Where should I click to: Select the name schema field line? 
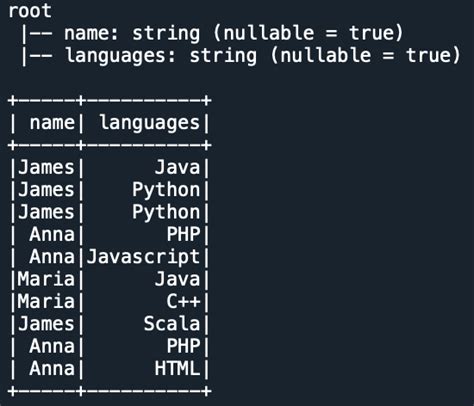coord(212,33)
